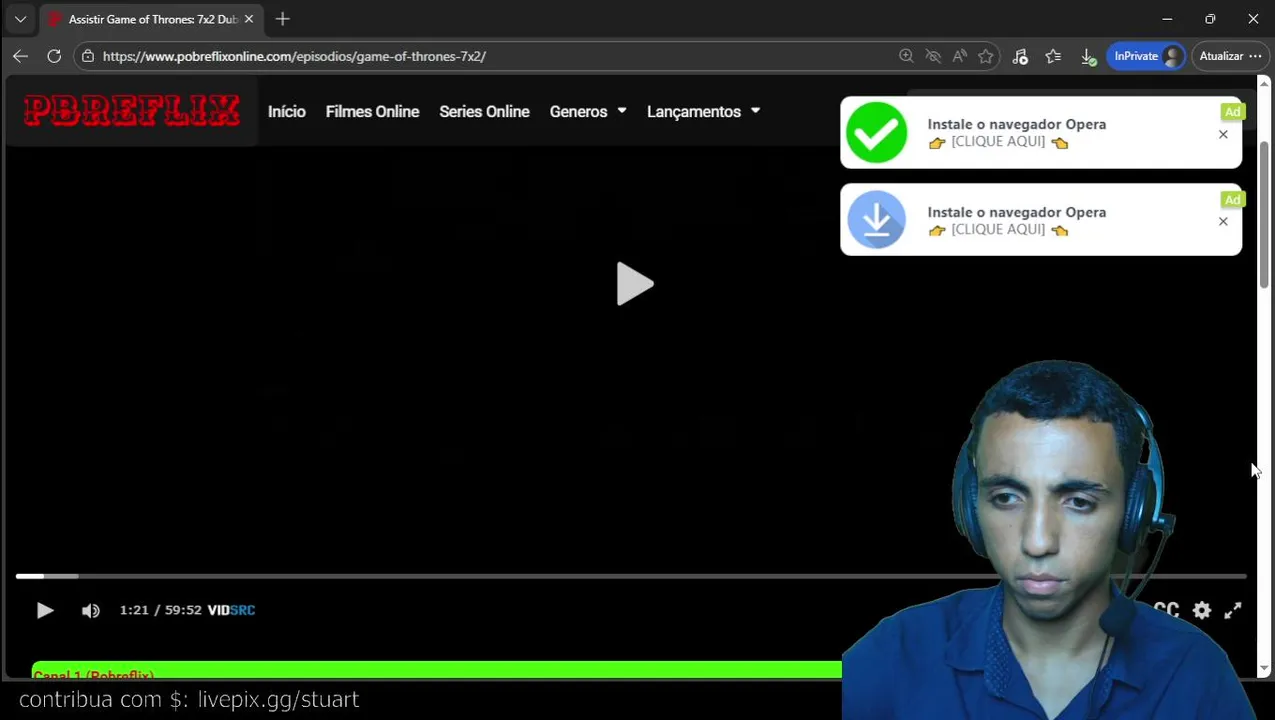This screenshot has height=720, width=1275.
Task: Click the video progress bar
Action: coord(631,576)
